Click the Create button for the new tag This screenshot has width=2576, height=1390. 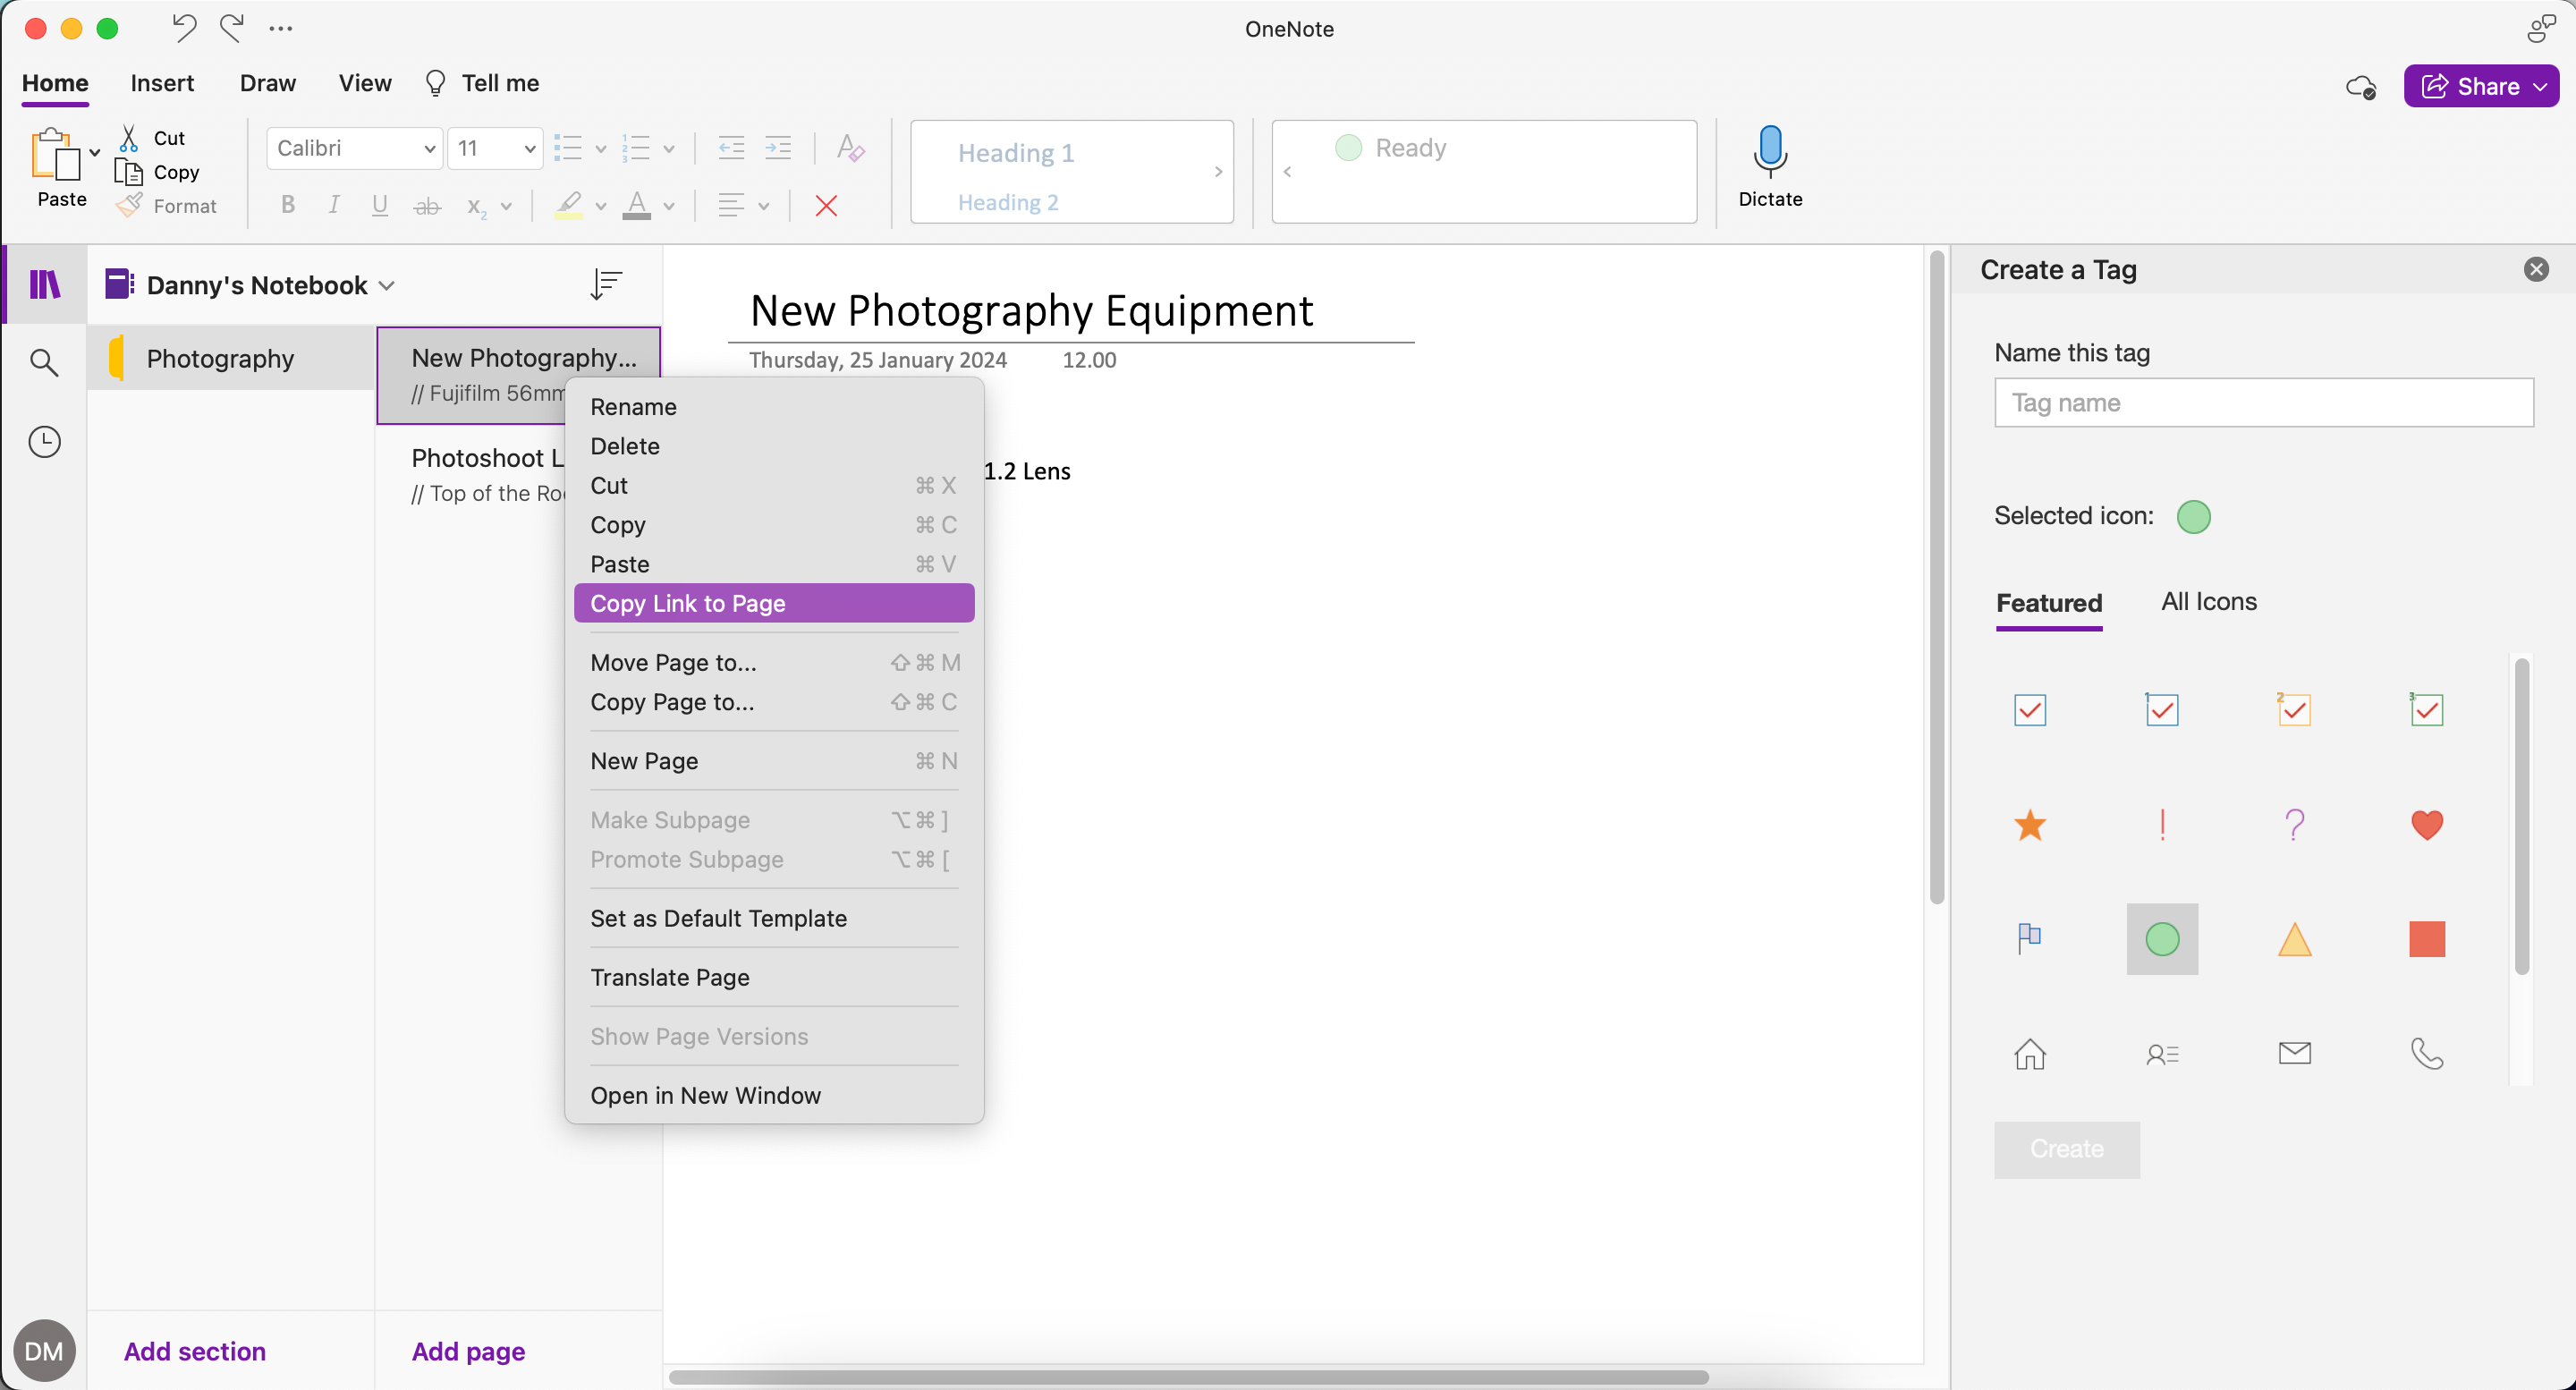(2066, 1149)
